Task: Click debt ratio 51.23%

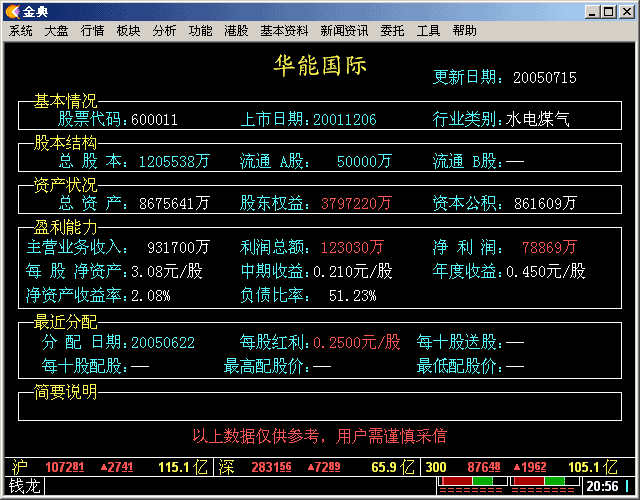Action: [x=353, y=296]
